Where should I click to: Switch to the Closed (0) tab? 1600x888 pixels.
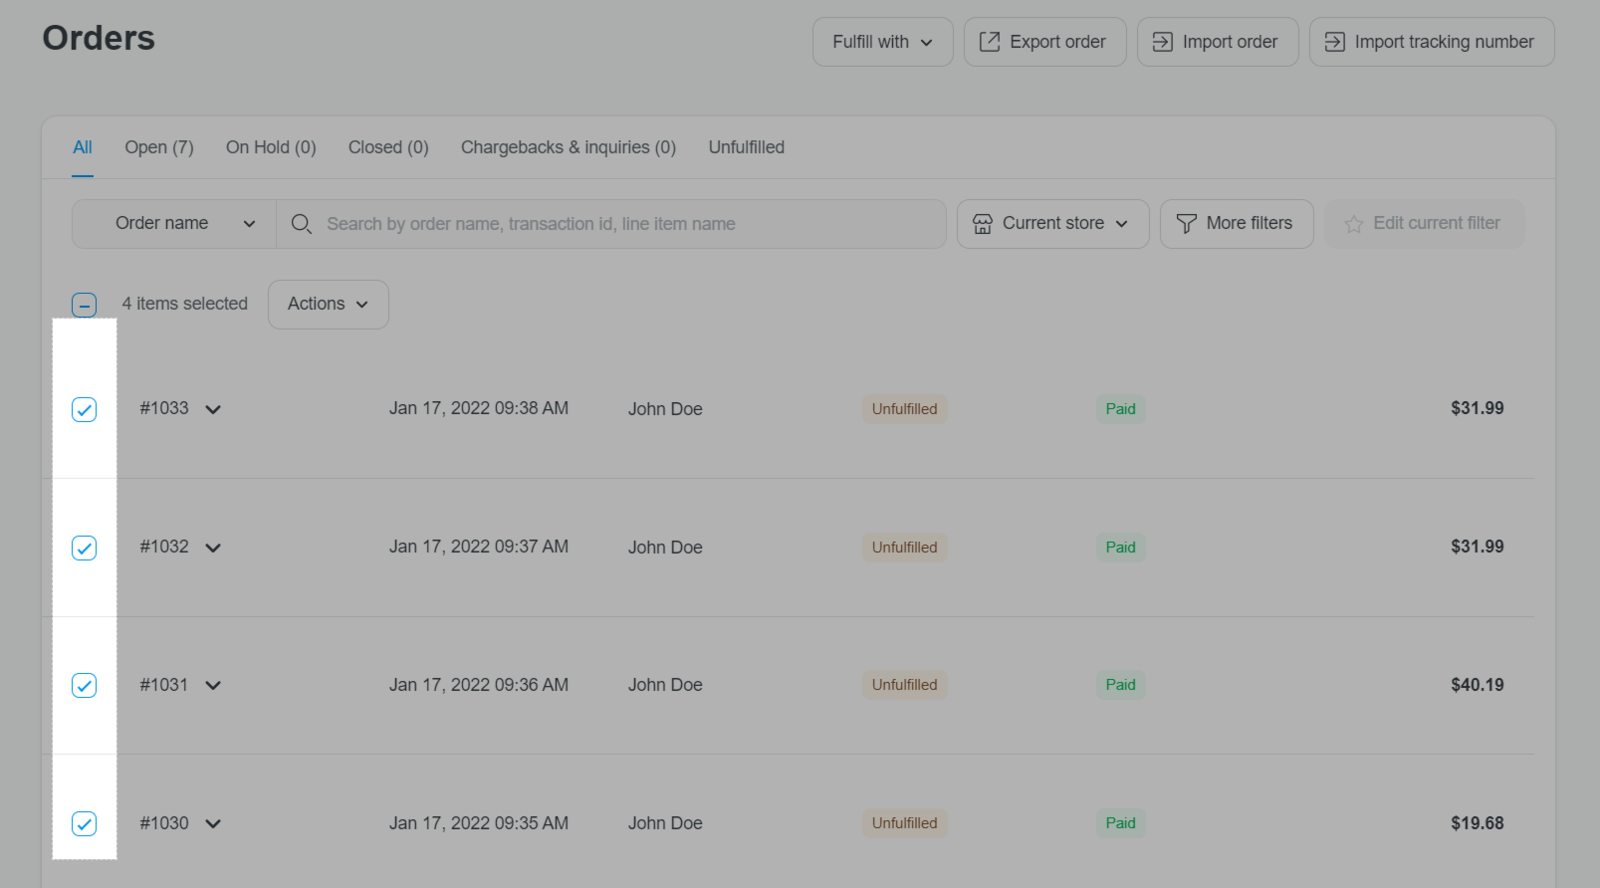click(x=388, y=147)
